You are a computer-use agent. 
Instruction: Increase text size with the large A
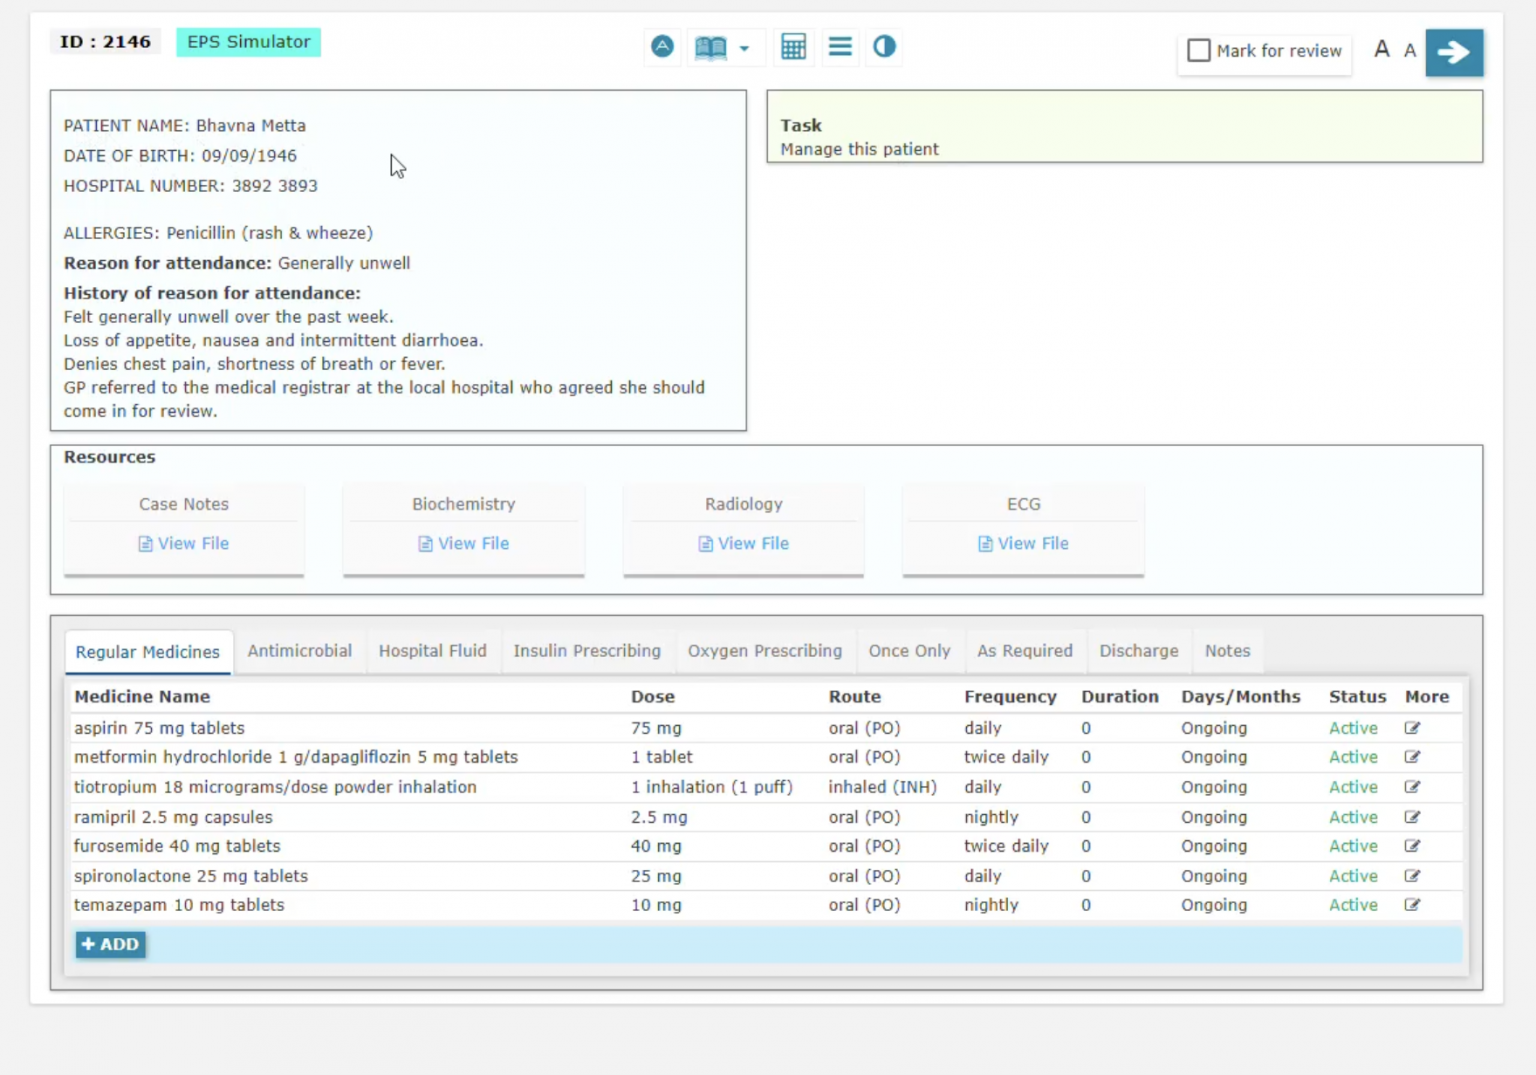tap(1381, 49)
